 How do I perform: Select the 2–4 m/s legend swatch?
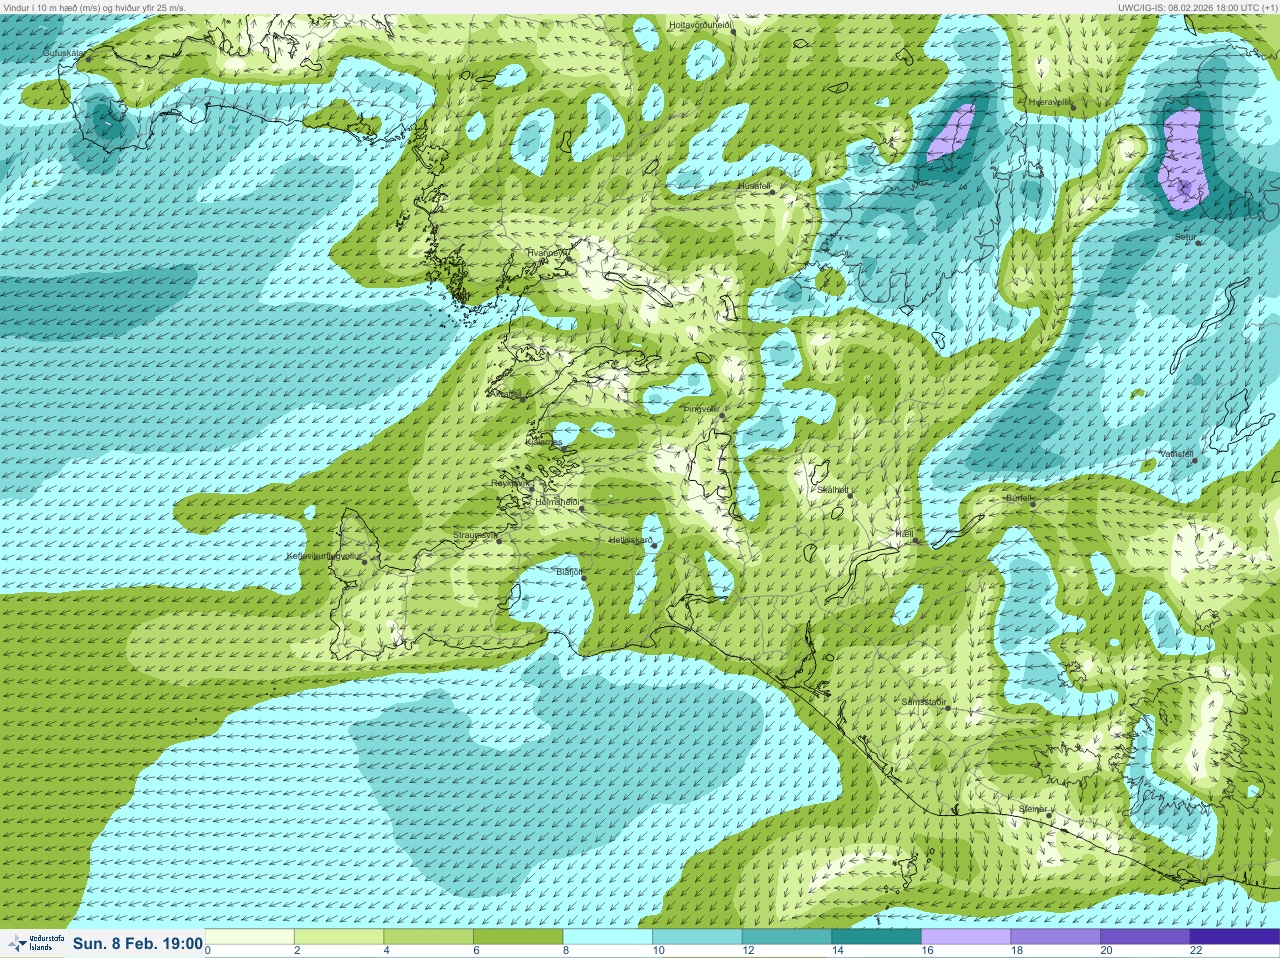[x=340, y=937]
